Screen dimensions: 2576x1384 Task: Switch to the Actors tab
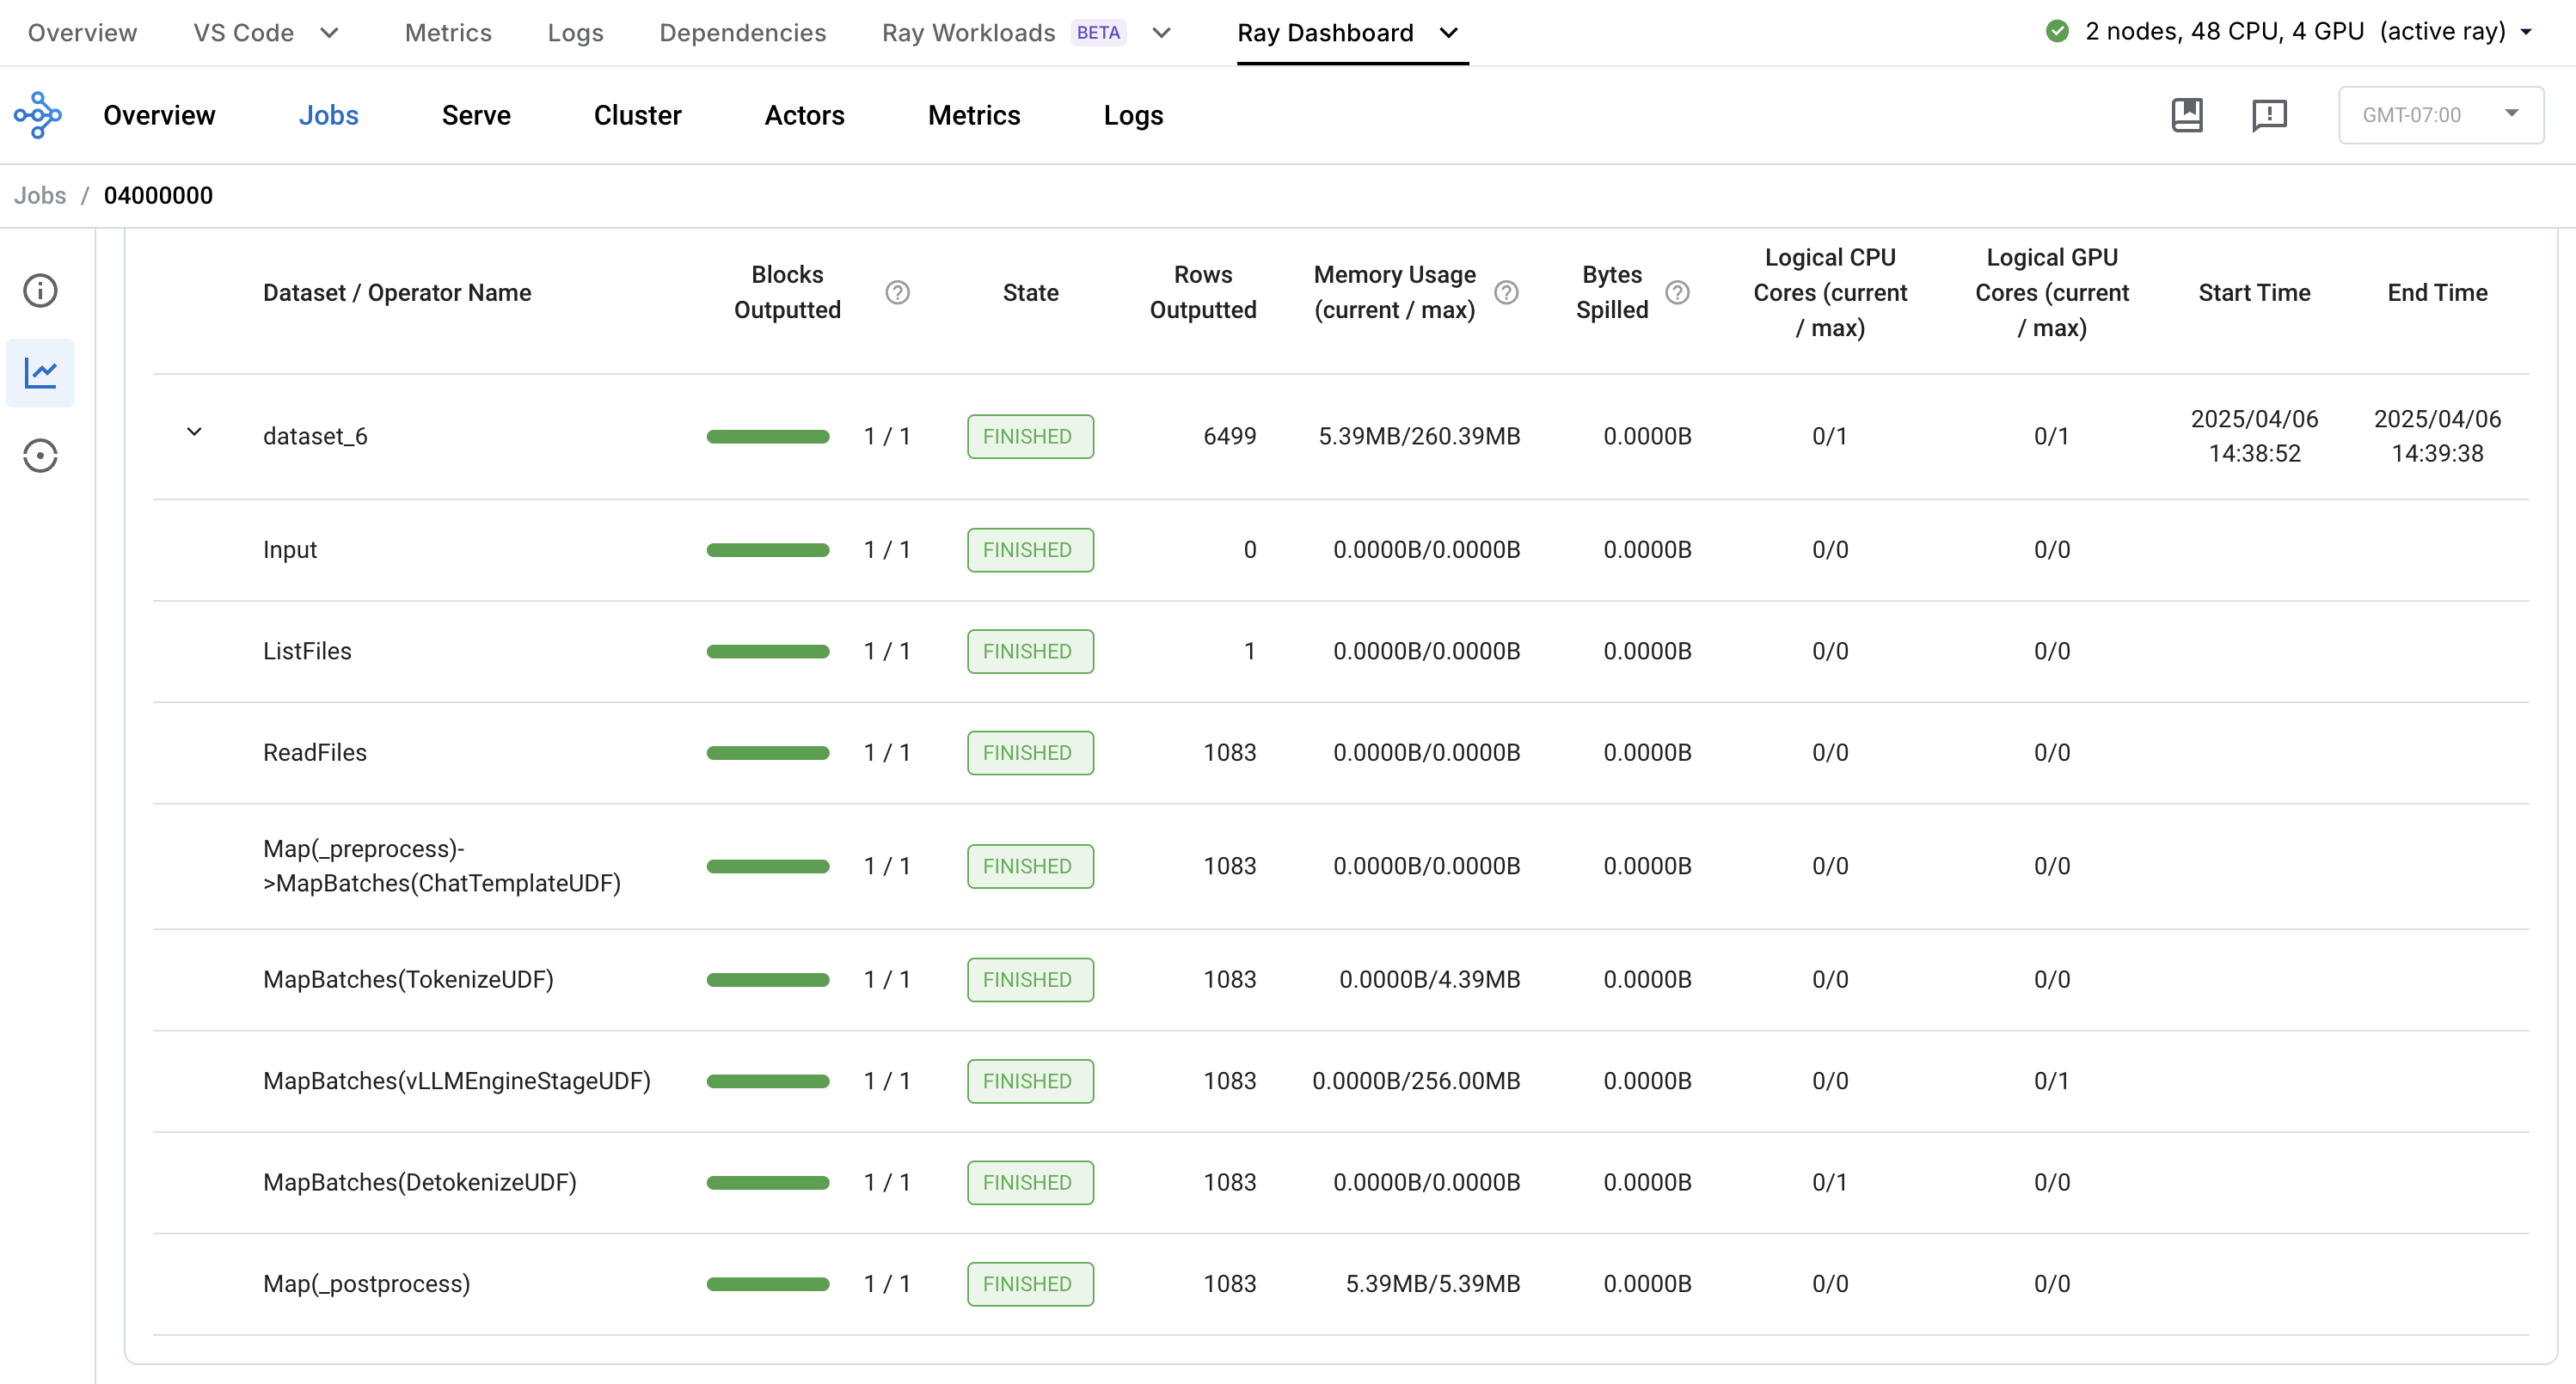[x=804, y=115]
